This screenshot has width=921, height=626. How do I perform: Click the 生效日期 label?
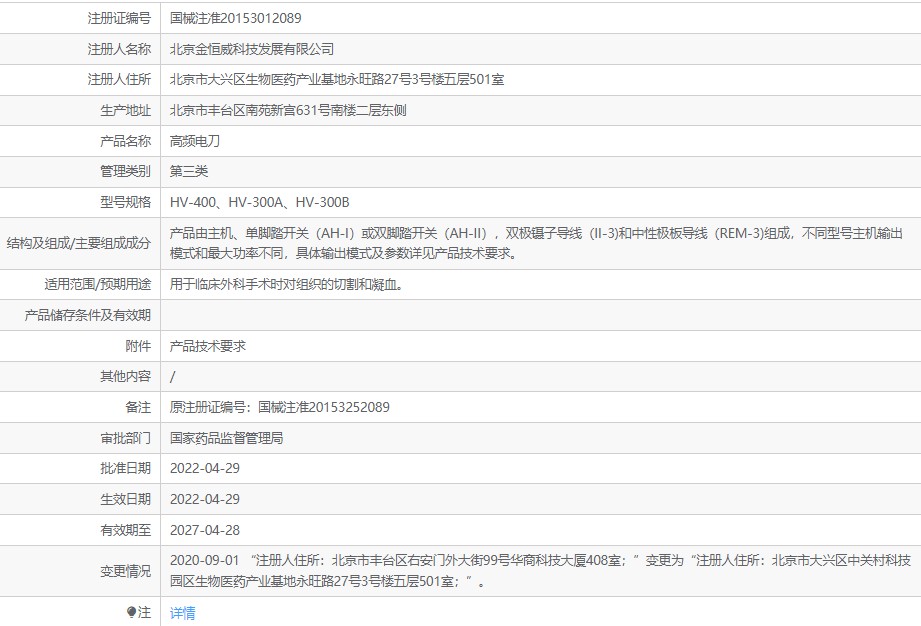[x=126, y=499]
